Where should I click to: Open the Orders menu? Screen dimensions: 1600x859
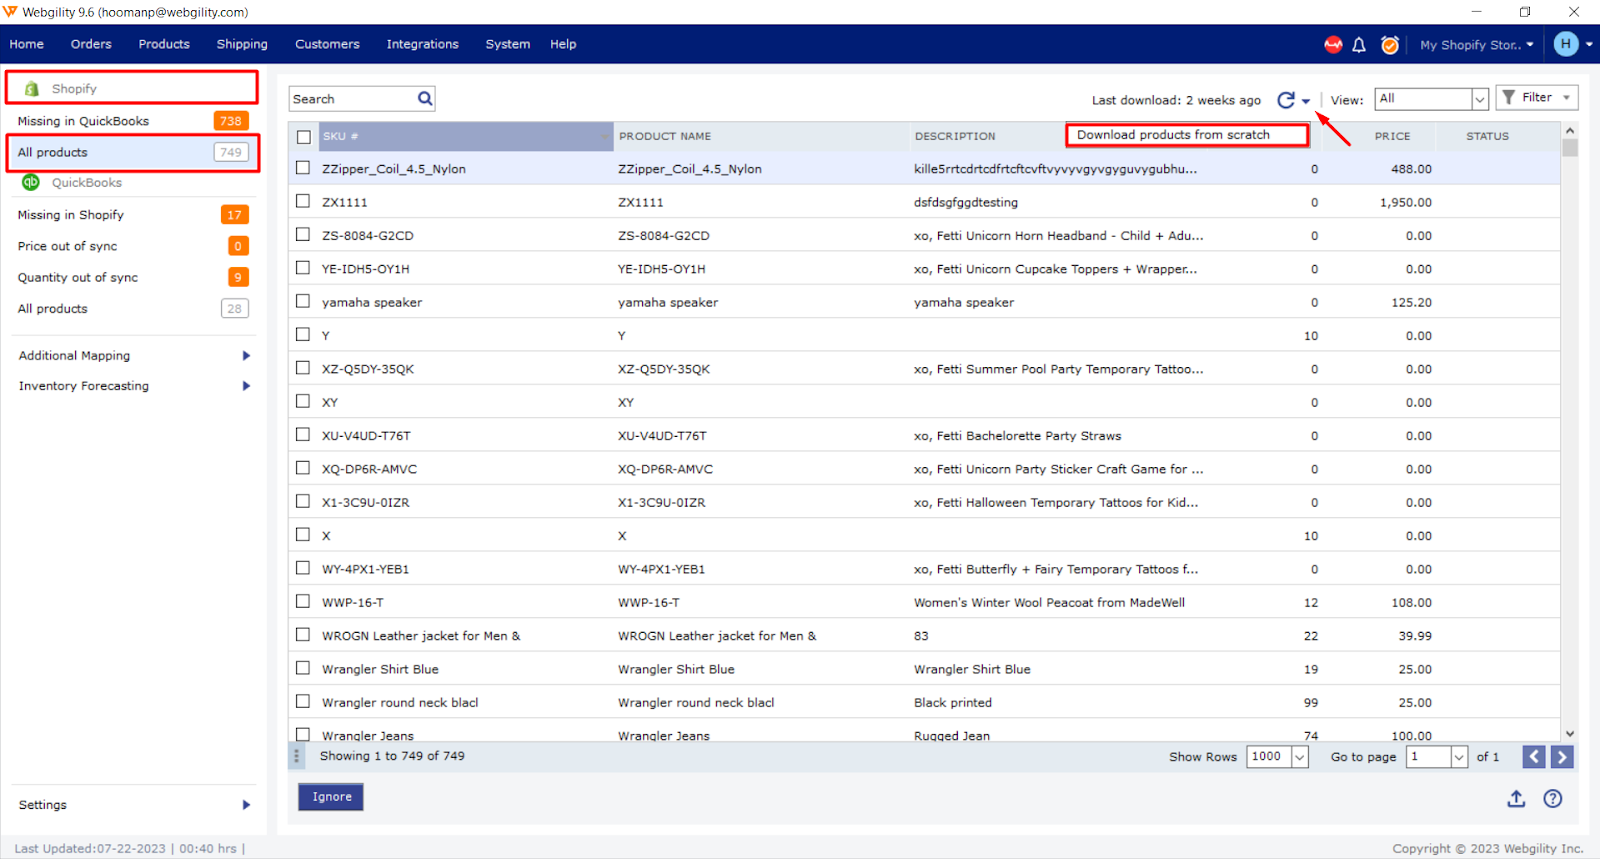(x=91, y=44)
